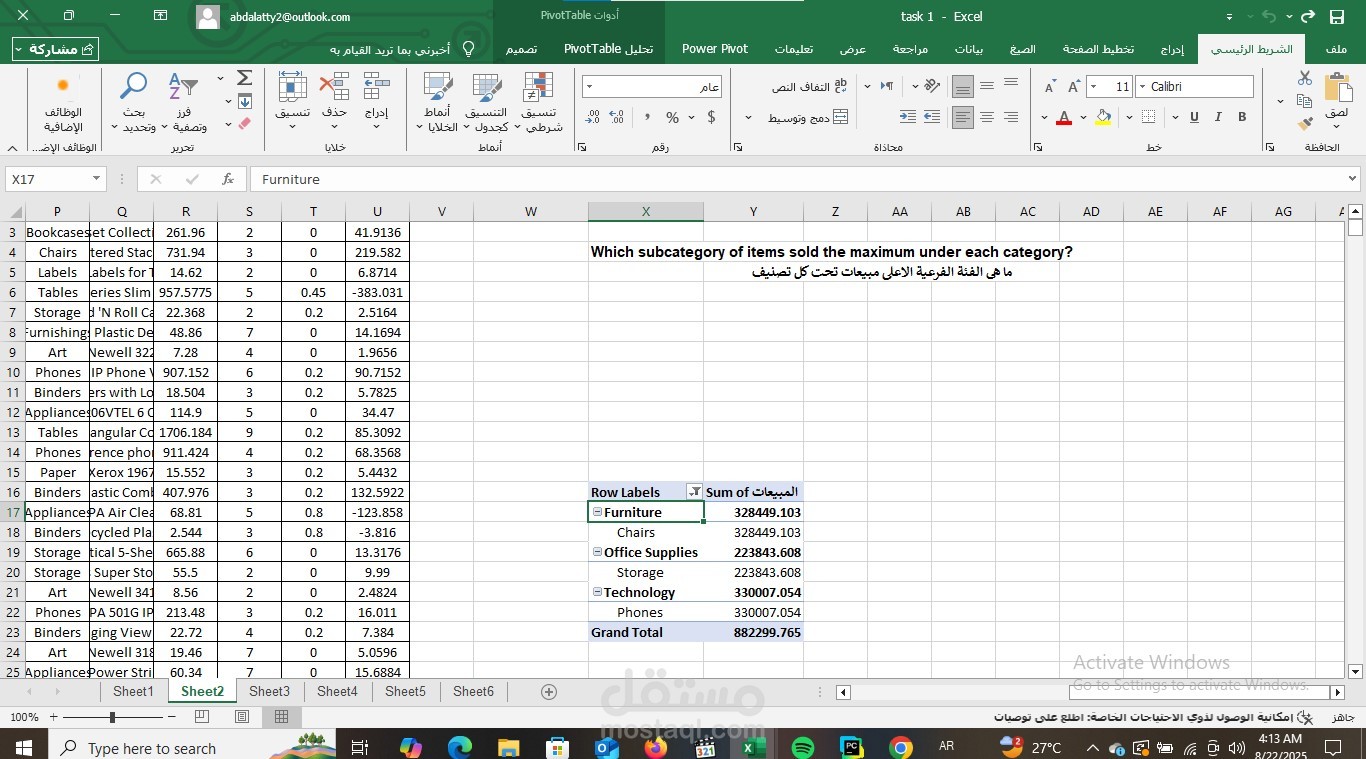The height and width of the screenshot is (759, 1366).
Task: Switch to Sheet1 tab
Action: (133, 691)
